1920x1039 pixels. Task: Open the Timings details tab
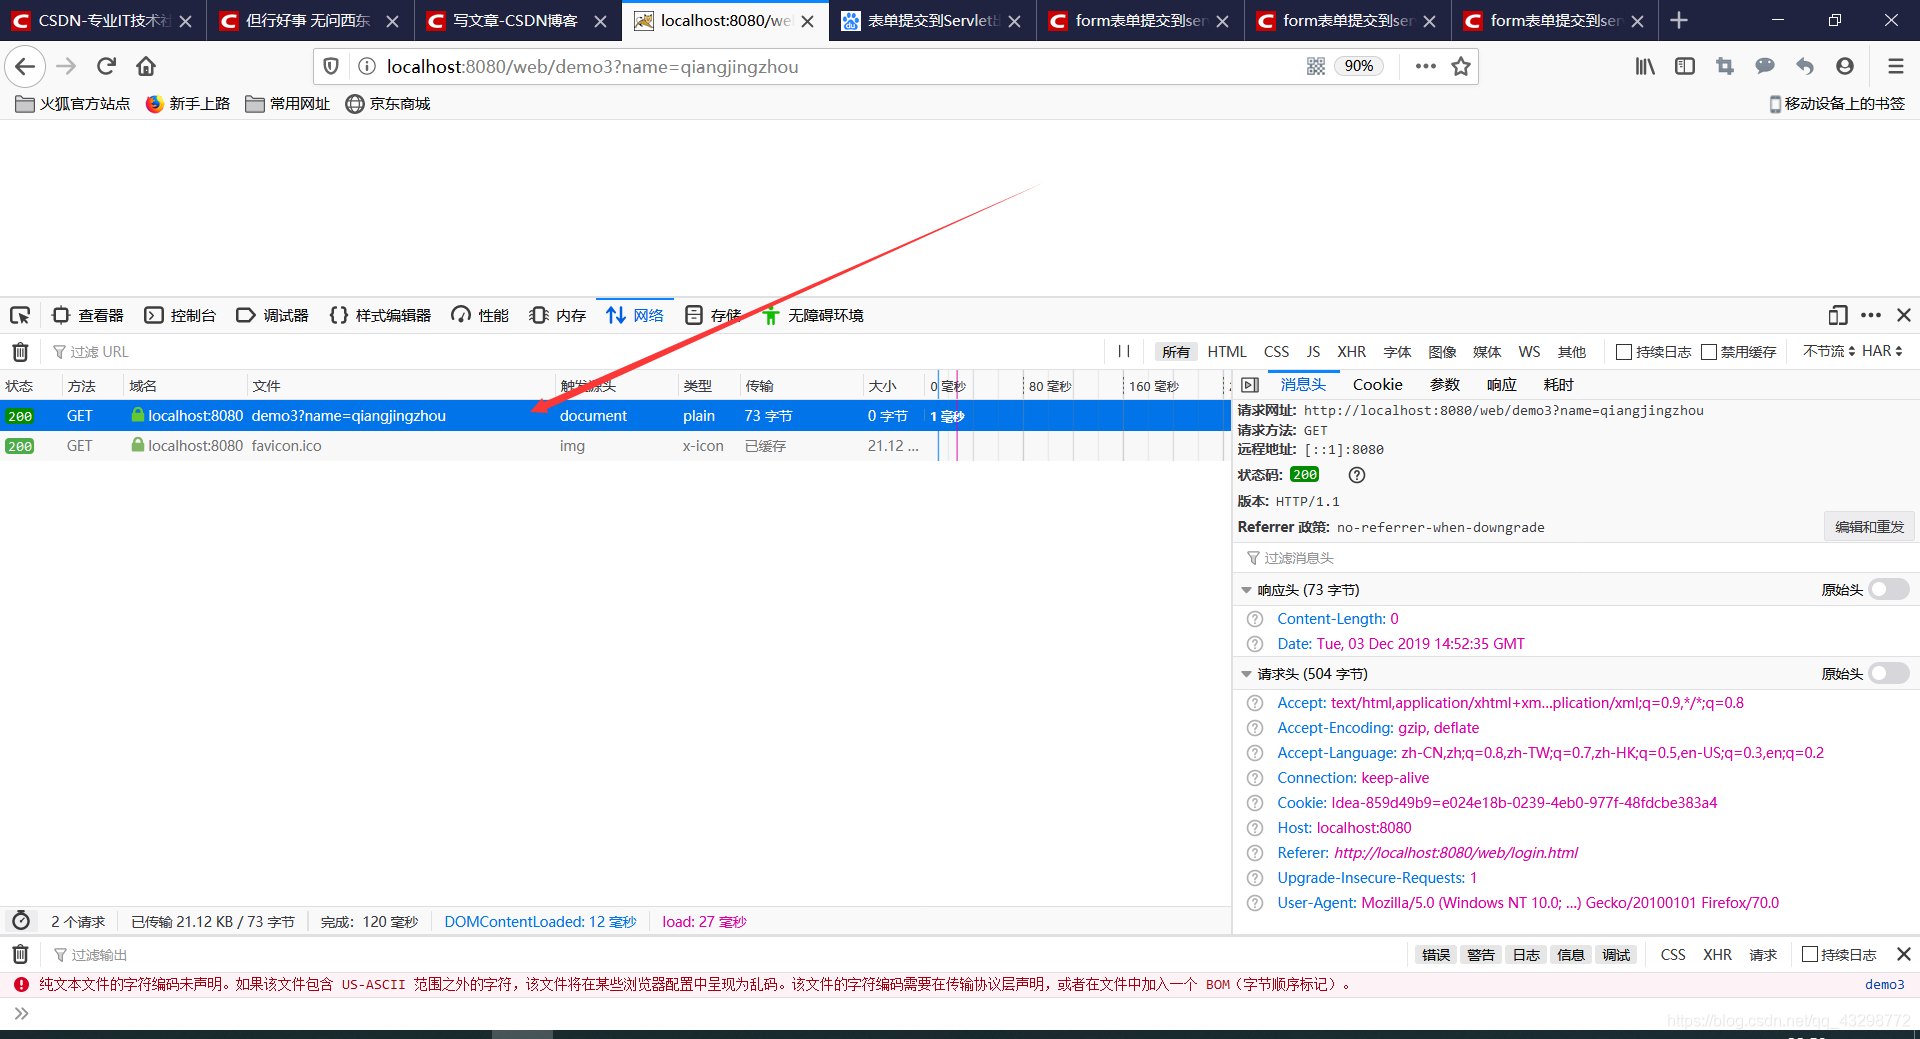pos(1558,385)
